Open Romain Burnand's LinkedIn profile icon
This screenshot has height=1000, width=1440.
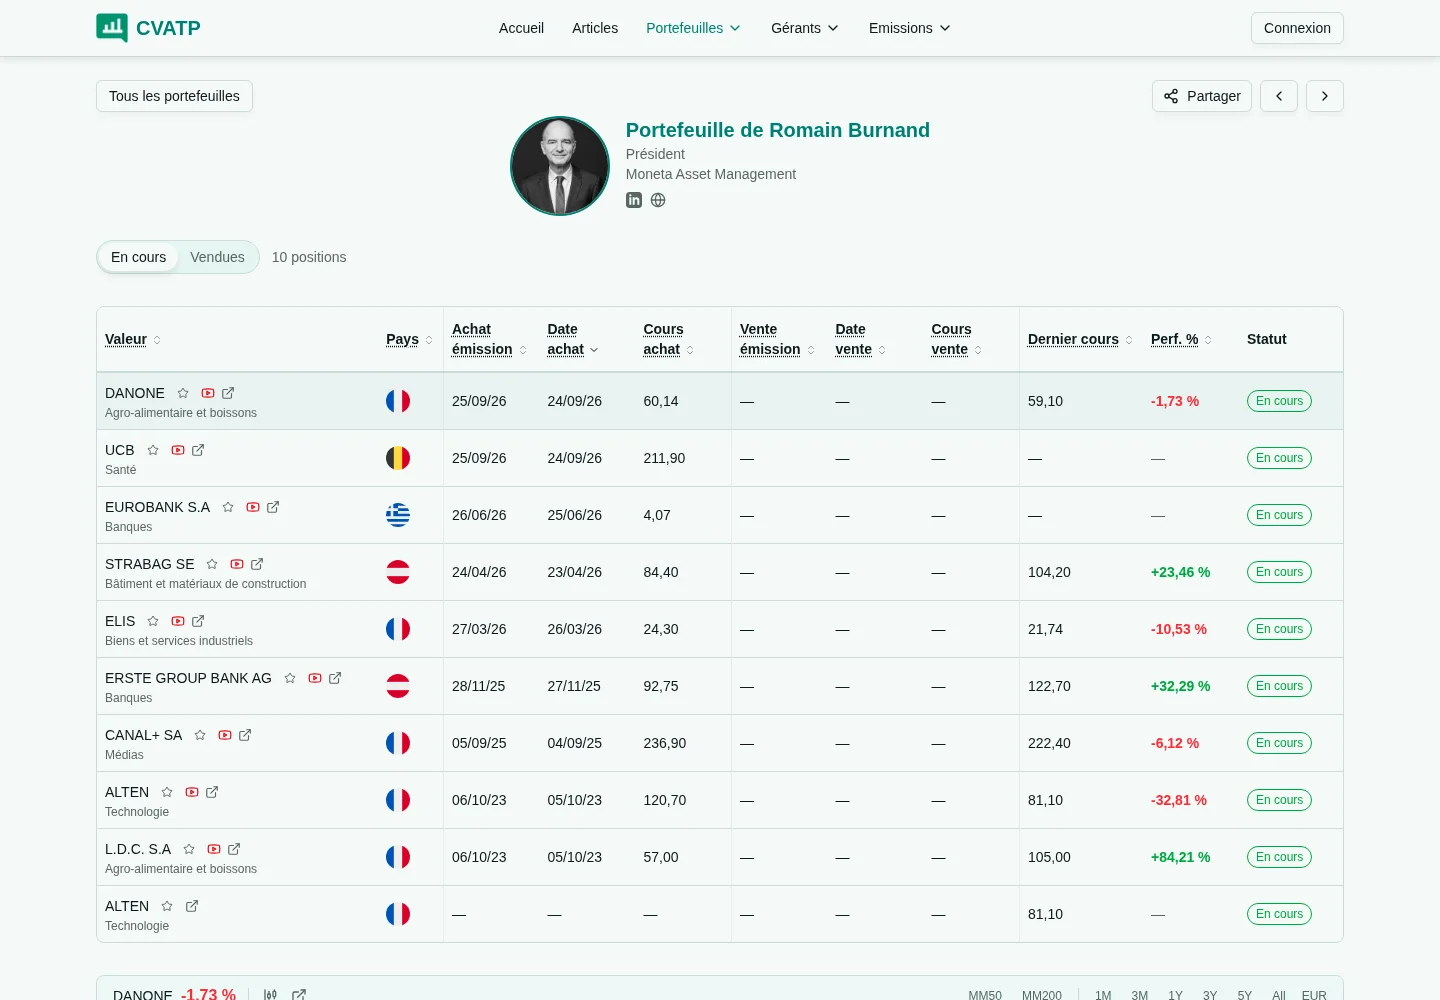click(634, 200)
